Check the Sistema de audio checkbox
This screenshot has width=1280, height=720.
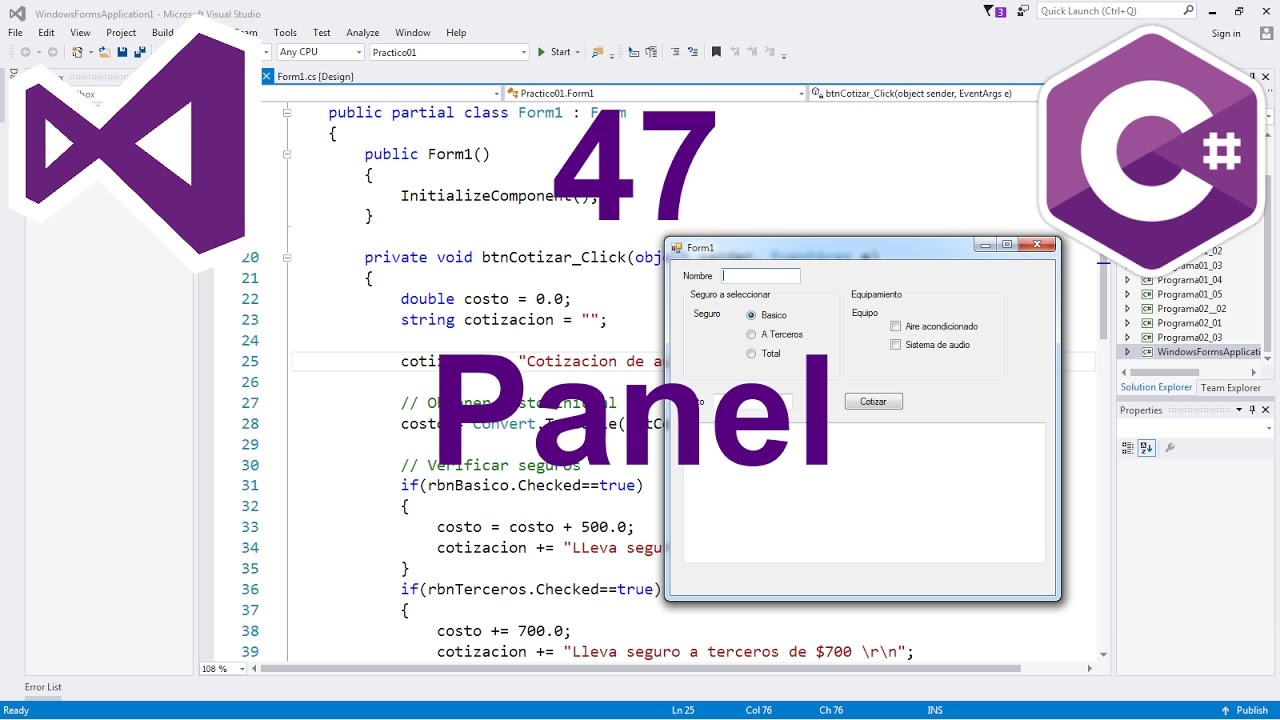click(x=896, y=345)
